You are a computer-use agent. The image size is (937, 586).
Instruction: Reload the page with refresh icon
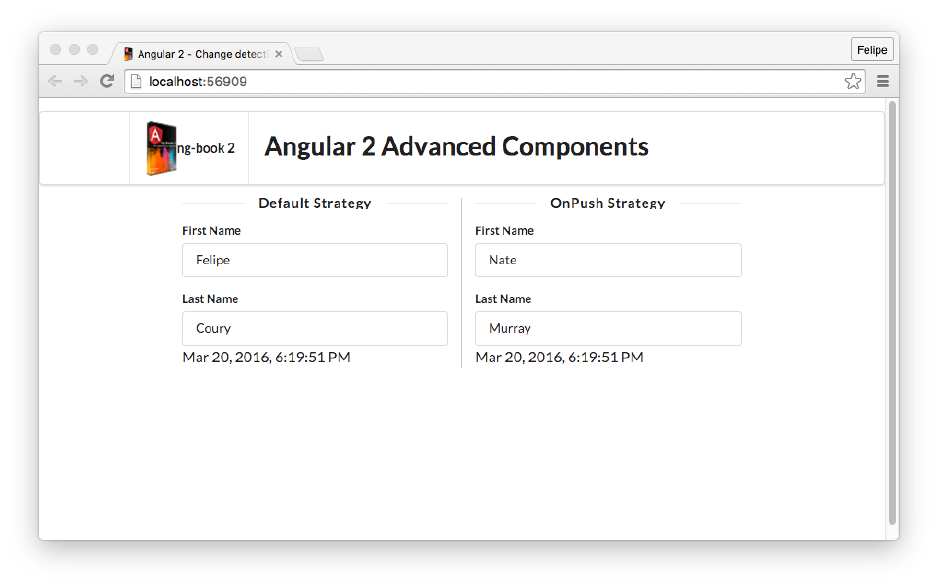tap(107, 81)
